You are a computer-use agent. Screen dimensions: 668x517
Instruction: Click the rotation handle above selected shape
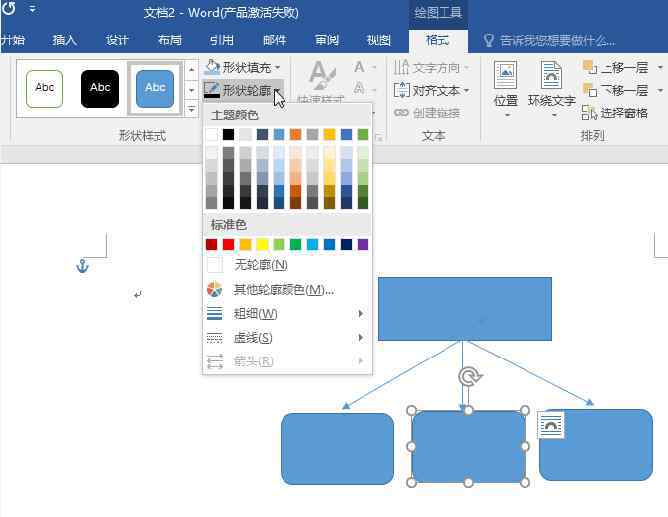[x=469, y=377]
